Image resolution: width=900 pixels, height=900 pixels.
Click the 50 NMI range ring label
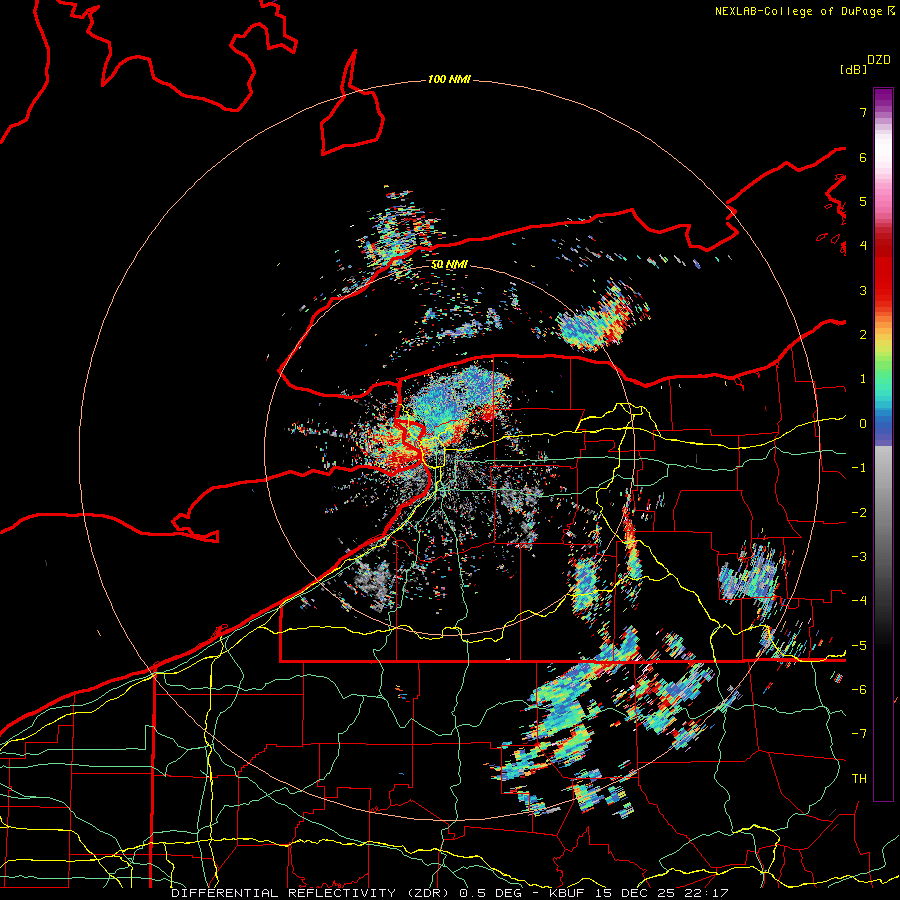pyautogui.click(x=449, y=265)
